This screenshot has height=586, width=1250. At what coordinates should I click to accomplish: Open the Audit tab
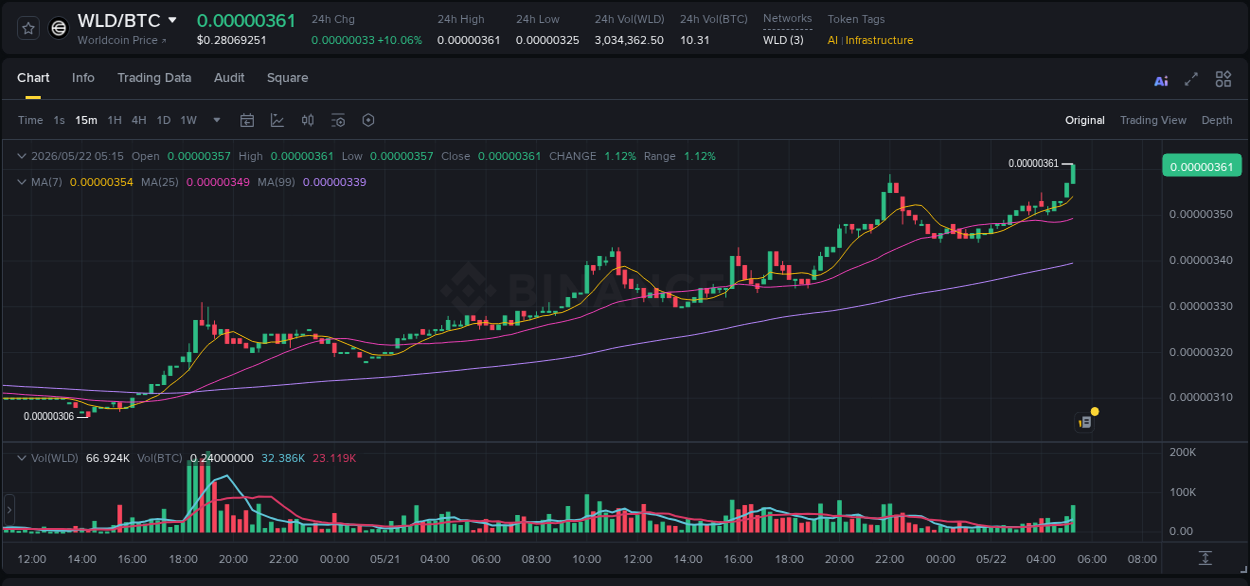(x=229, y=78)
